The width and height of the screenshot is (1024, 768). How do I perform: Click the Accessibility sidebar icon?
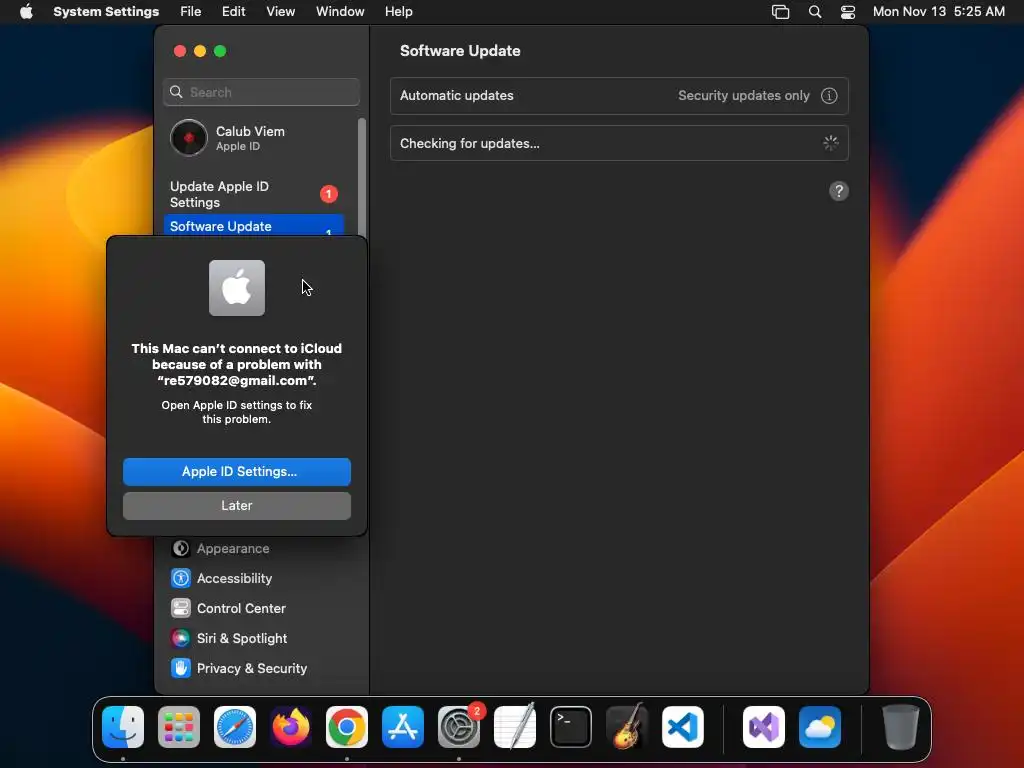[x=181, y=579]
